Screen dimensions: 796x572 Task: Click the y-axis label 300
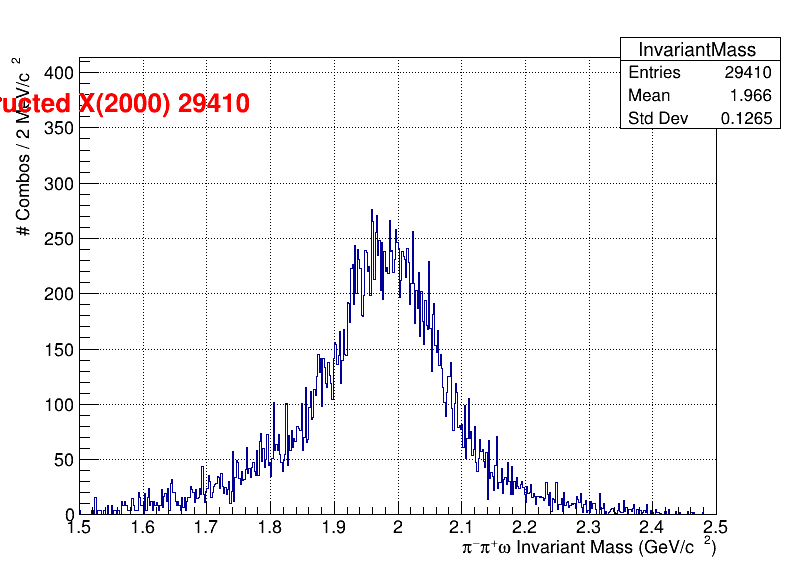click(x=59, y=184)
